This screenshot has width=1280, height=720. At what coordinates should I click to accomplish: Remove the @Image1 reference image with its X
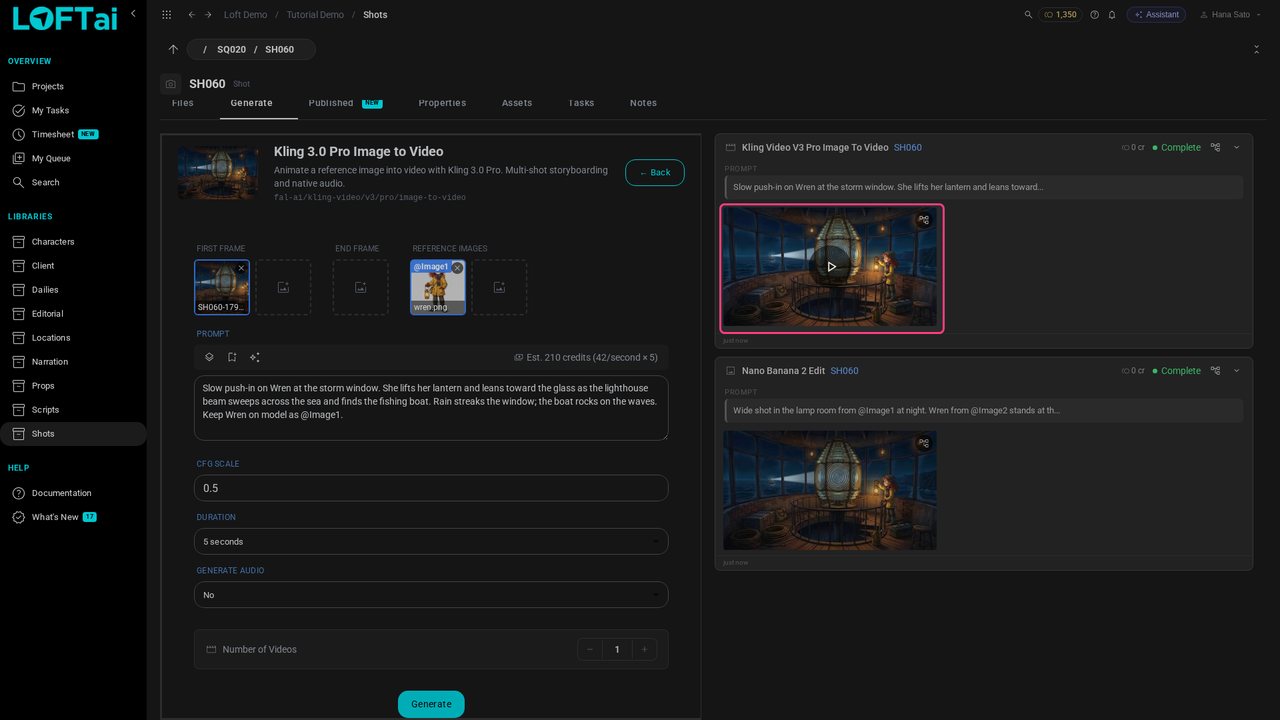pyautogui.click(x=457, y=268)
